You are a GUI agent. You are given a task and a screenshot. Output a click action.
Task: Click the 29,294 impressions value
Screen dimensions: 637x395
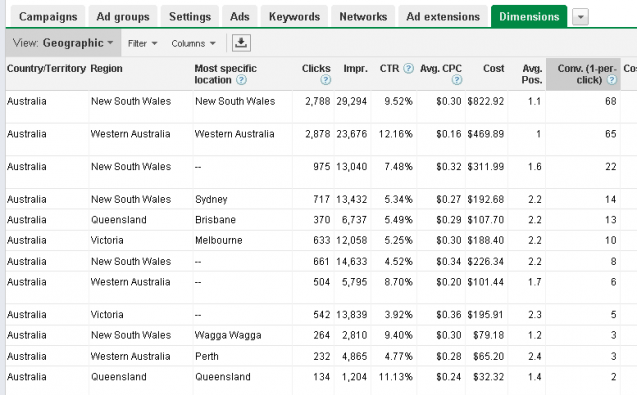[x=351, y=101]
